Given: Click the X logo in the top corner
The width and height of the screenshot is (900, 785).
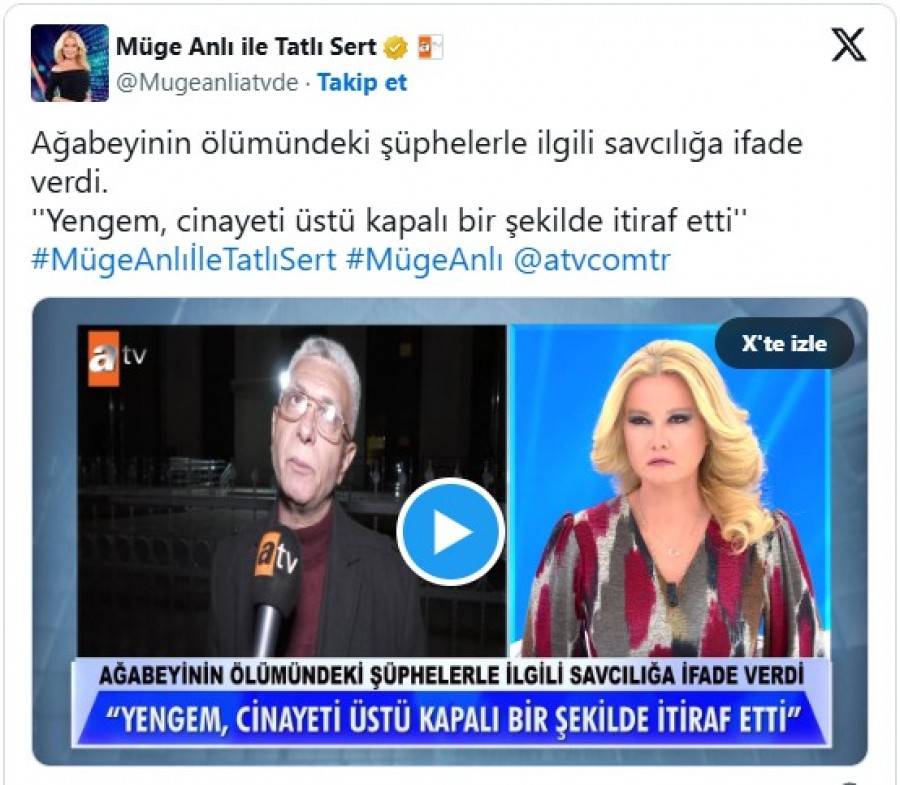Looking at the screenshot, I should [x=848, y=45].
